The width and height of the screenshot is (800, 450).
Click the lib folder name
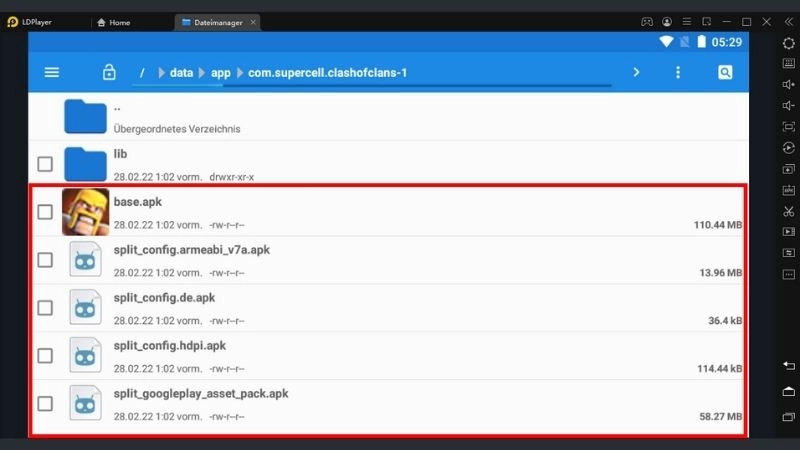120,154
